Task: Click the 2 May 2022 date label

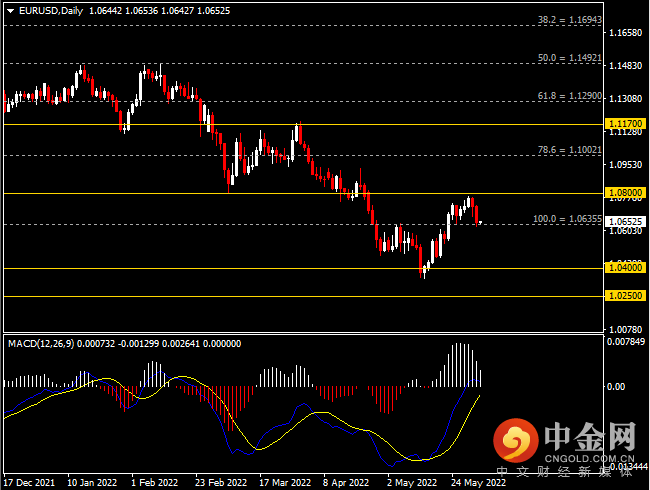Action: [x=412, y=483]
